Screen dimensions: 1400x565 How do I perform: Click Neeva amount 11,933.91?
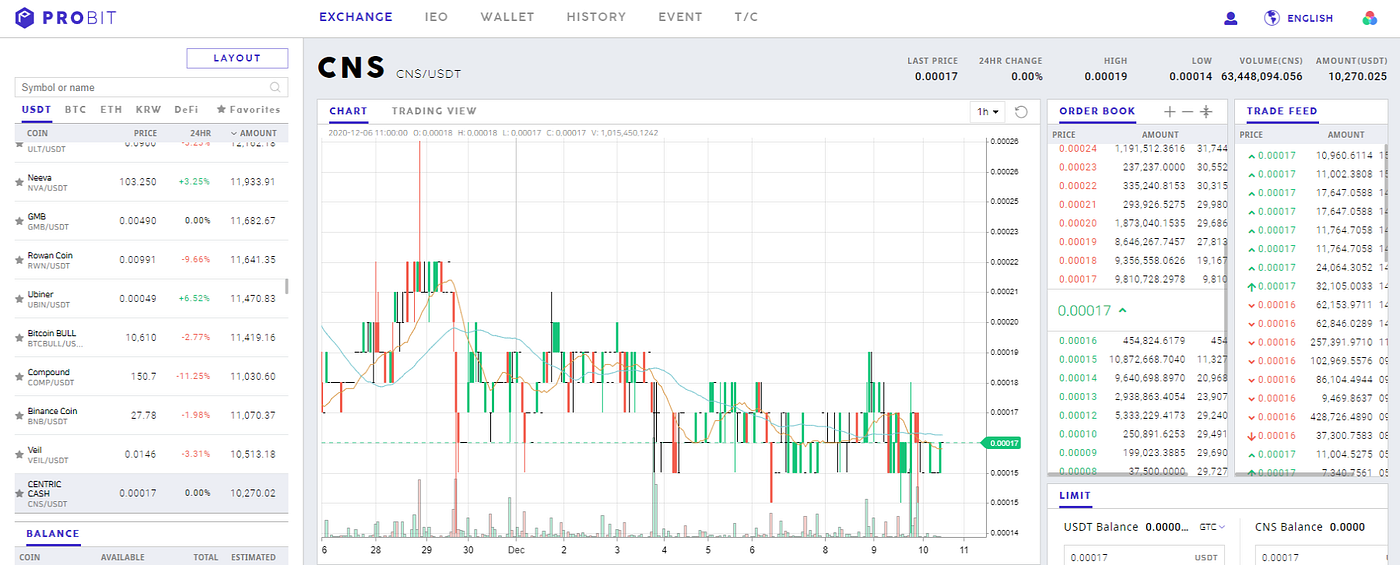coord(253,181)
